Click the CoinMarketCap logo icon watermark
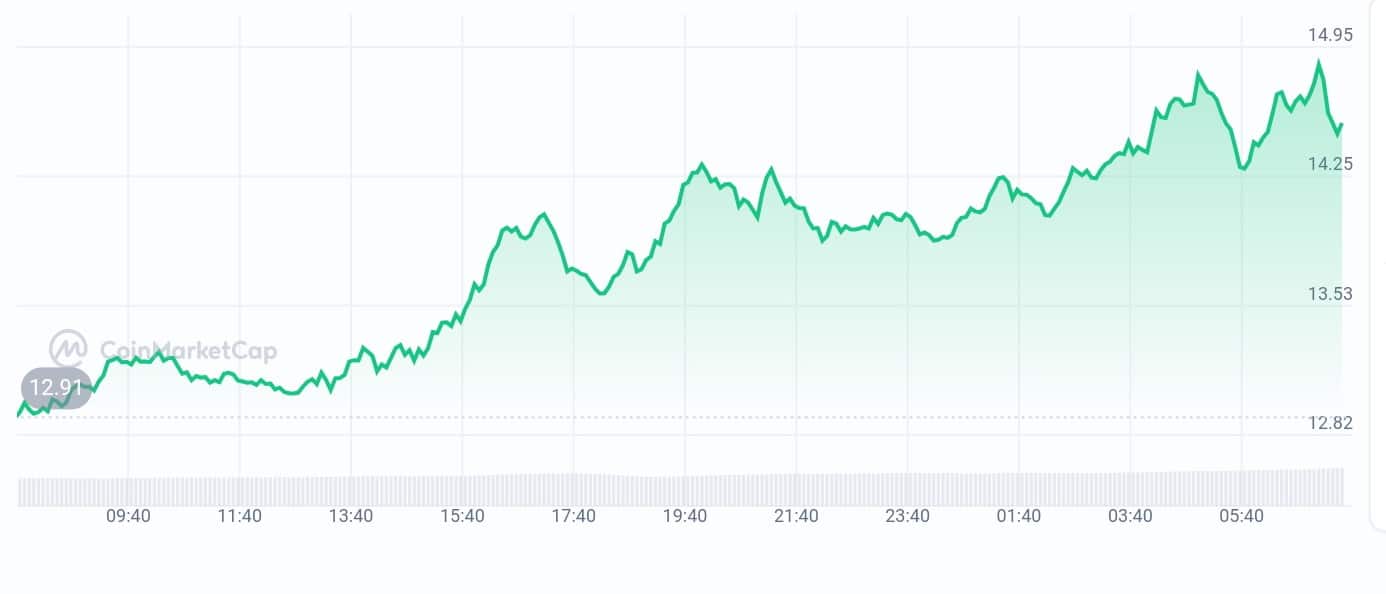This screenshot has height=594, width=1386. [68, 349]
